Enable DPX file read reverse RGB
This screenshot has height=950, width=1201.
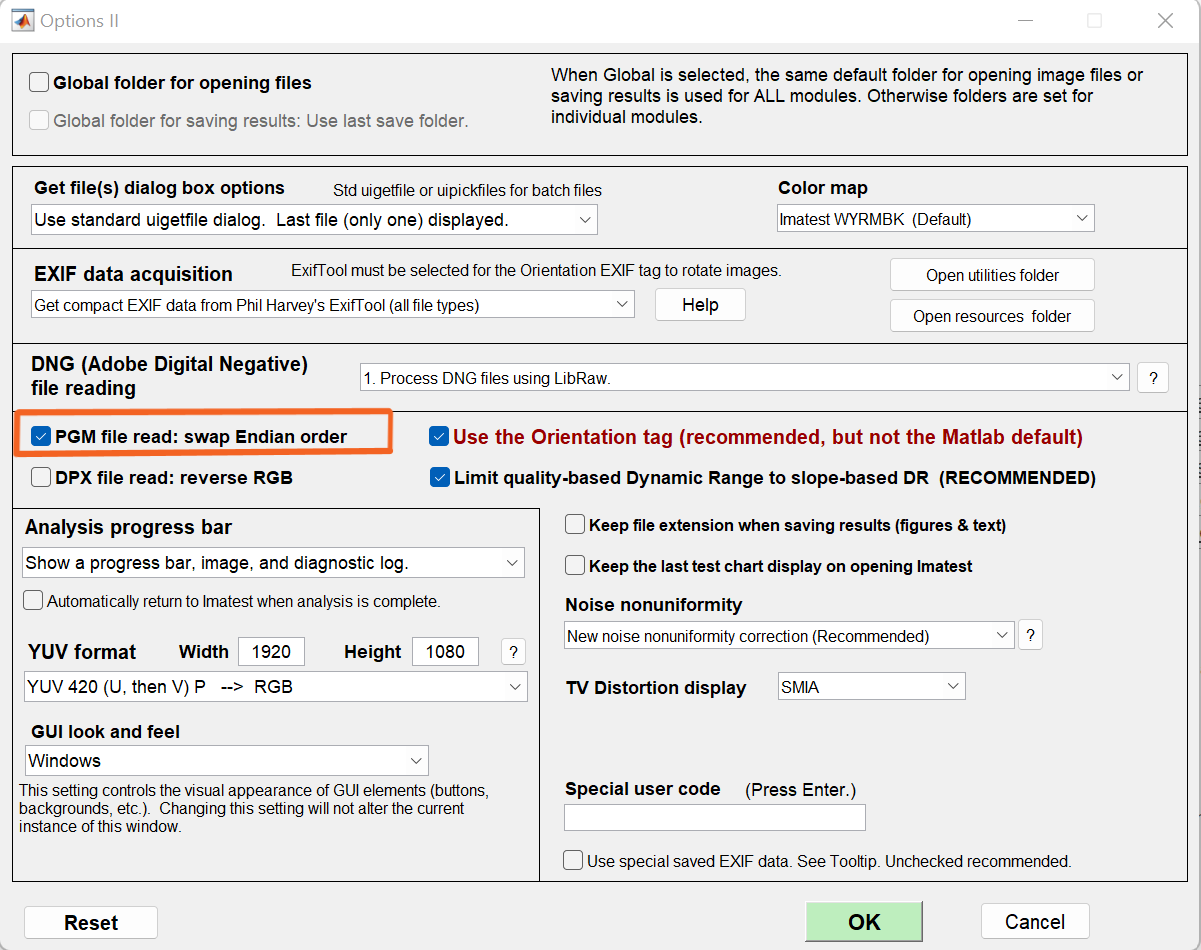[41, 477]
